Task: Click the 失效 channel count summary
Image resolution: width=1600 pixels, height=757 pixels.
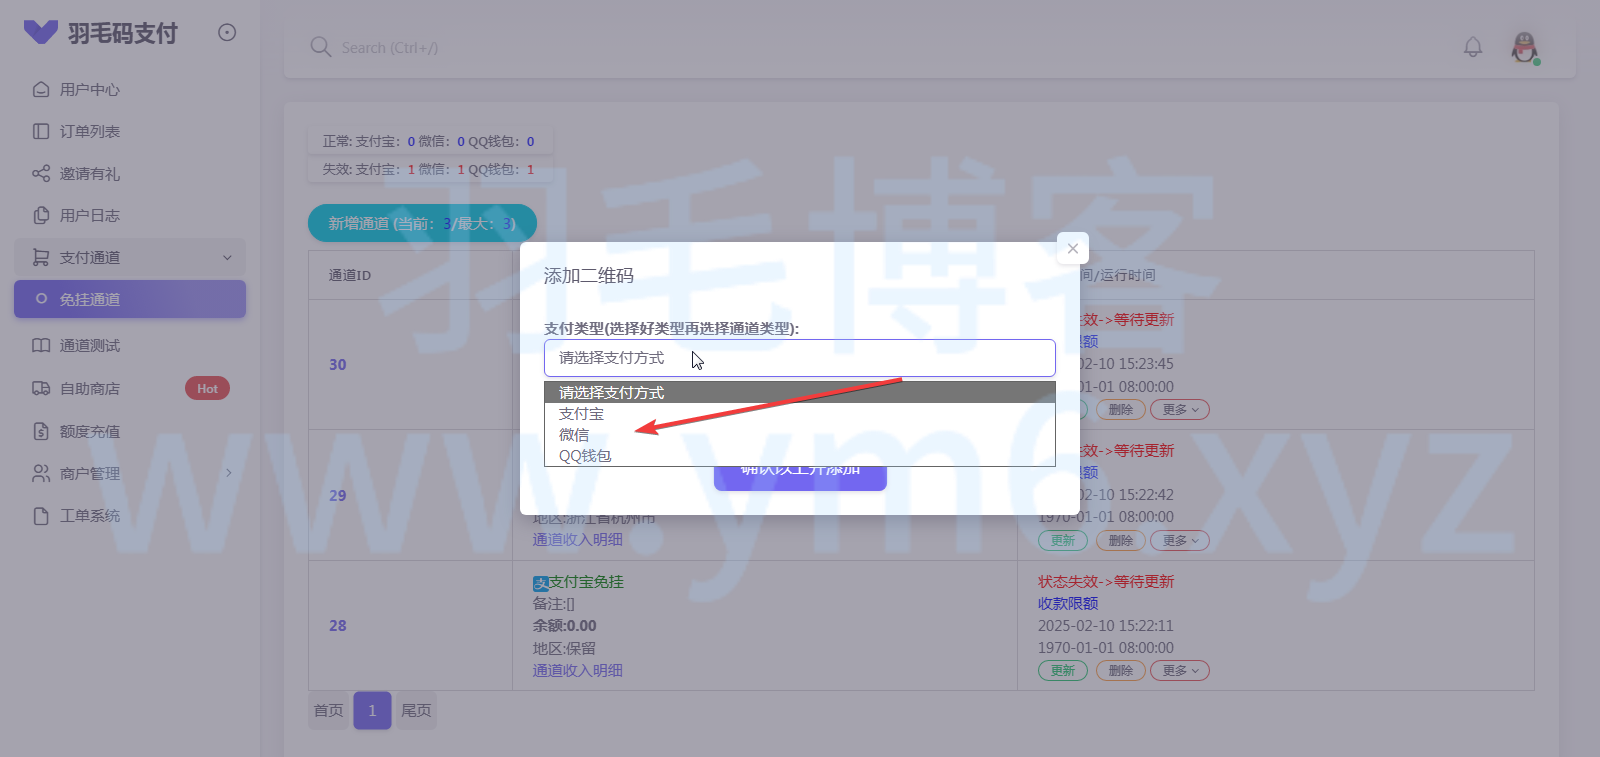Action: [x=429, y=169]
